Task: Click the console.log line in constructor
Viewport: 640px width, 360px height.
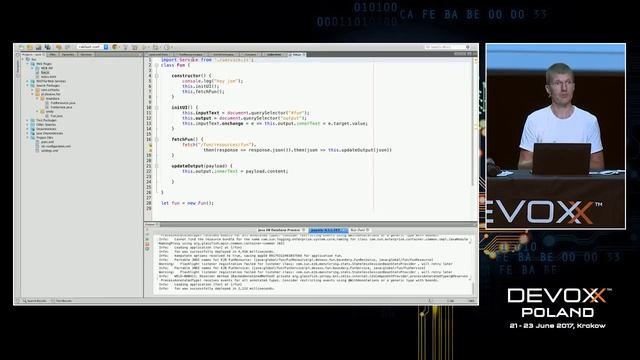Action: pyautogui.click(x=212, y=81)
